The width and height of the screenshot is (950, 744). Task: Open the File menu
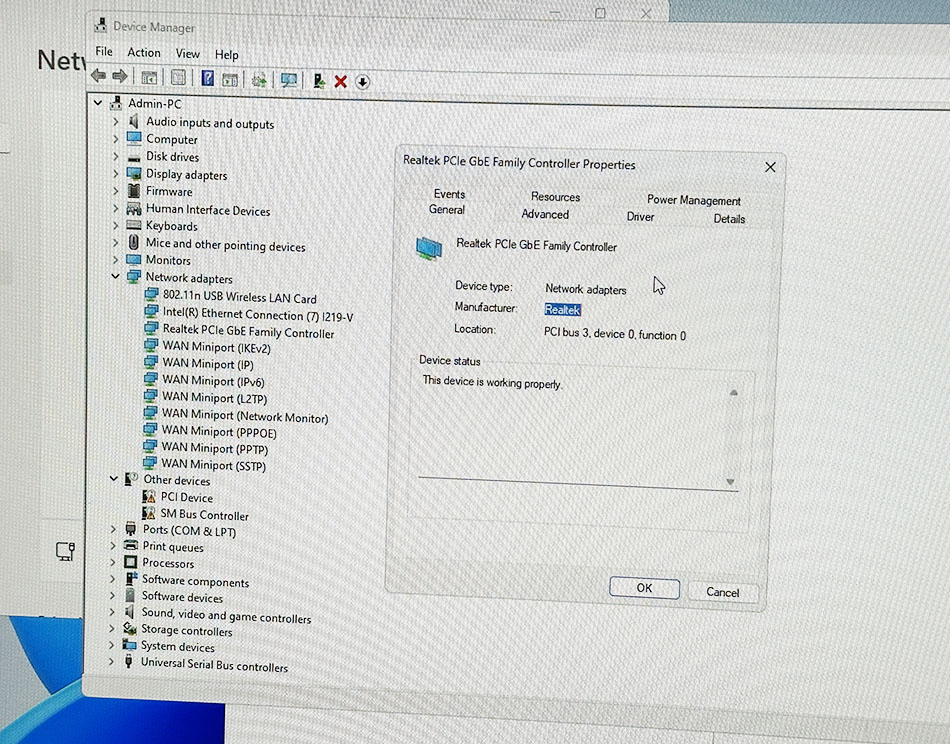point(104,51)
